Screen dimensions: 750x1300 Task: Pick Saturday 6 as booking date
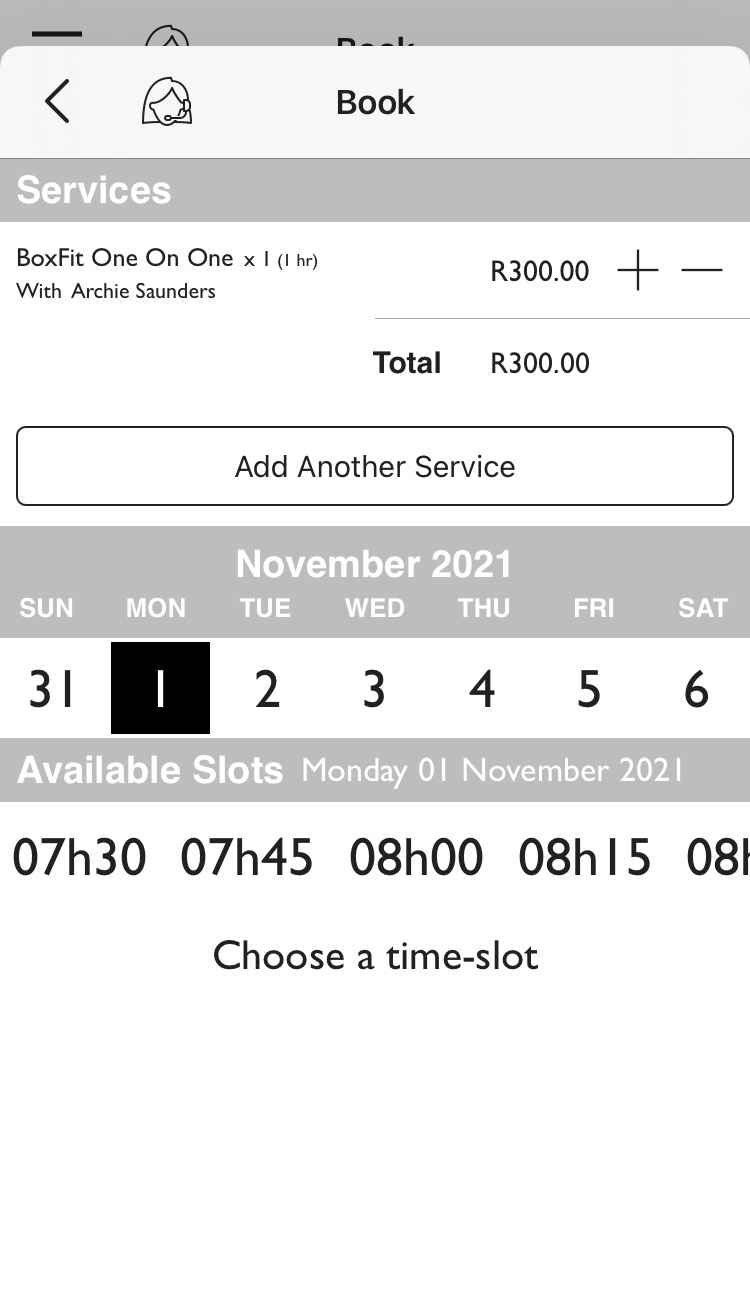pos(696,689)
